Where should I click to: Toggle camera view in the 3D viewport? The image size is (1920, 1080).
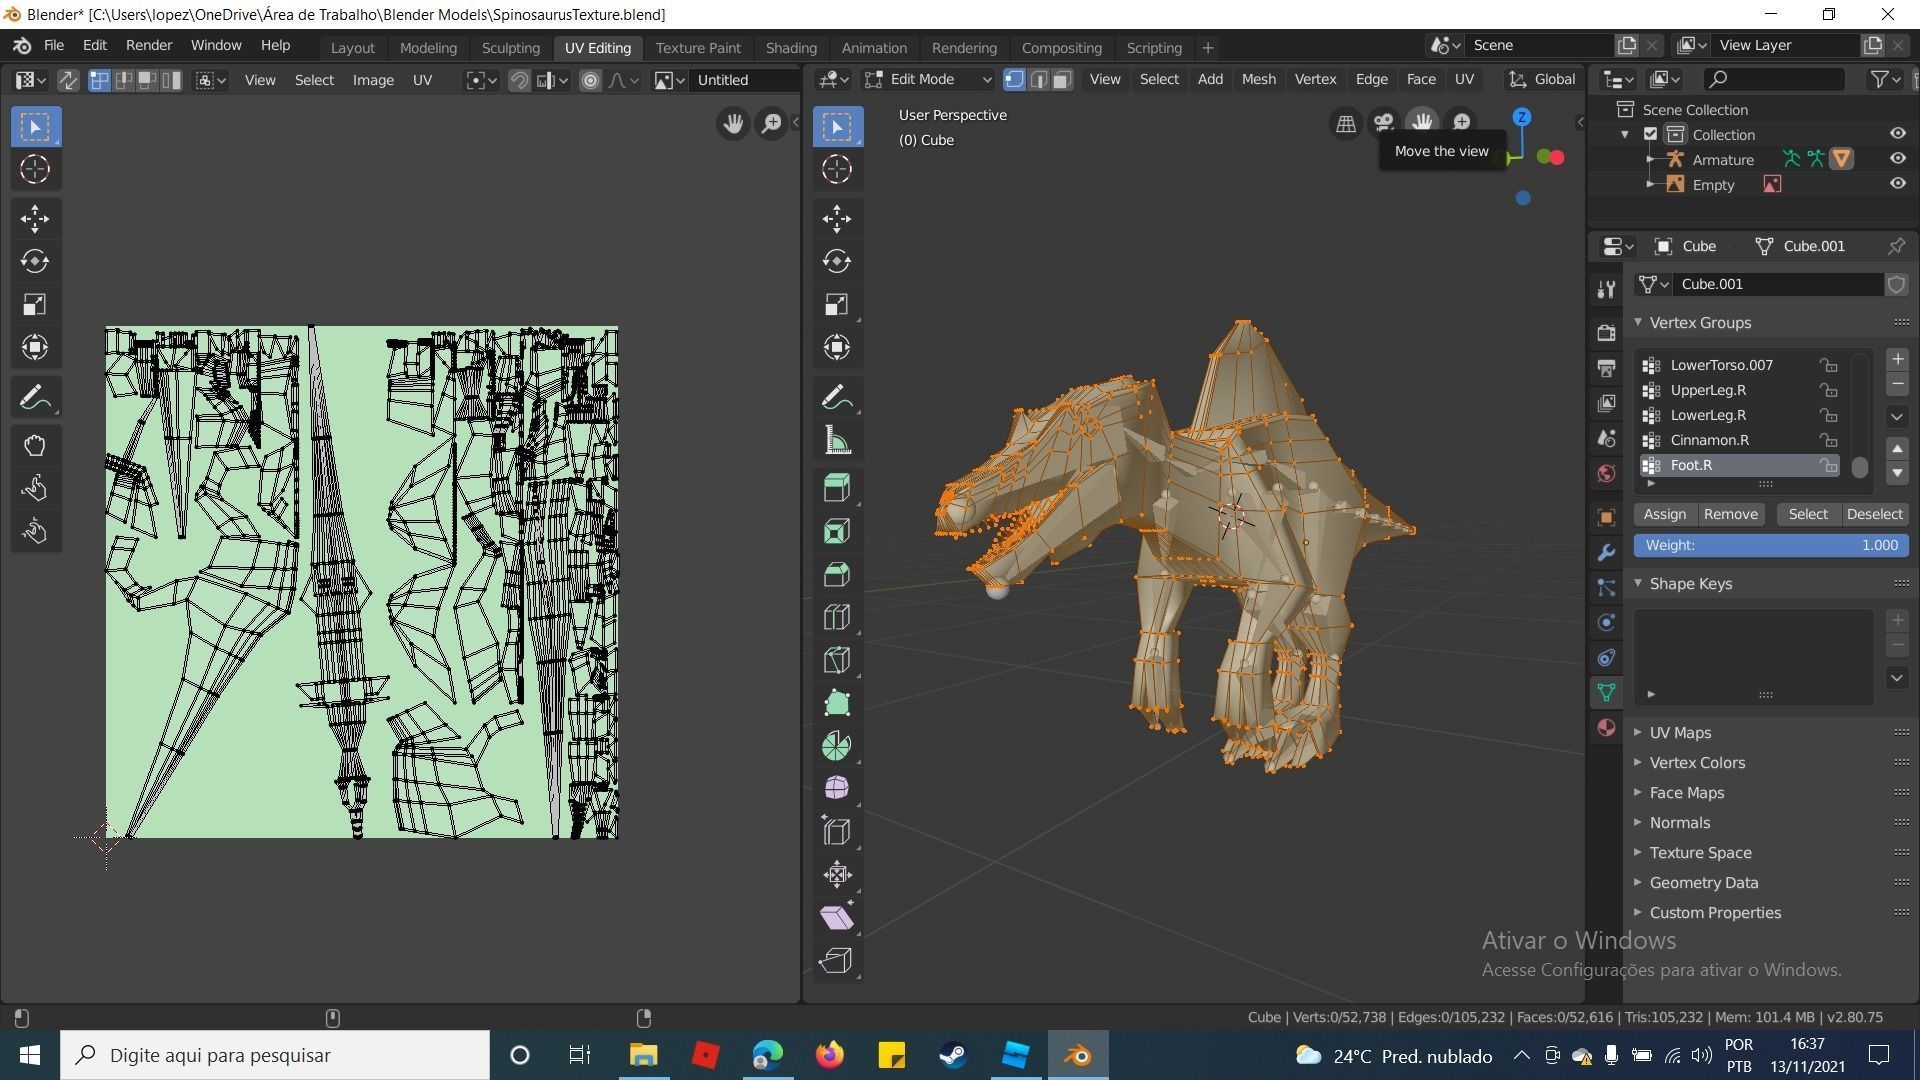tap(1384, 123)
